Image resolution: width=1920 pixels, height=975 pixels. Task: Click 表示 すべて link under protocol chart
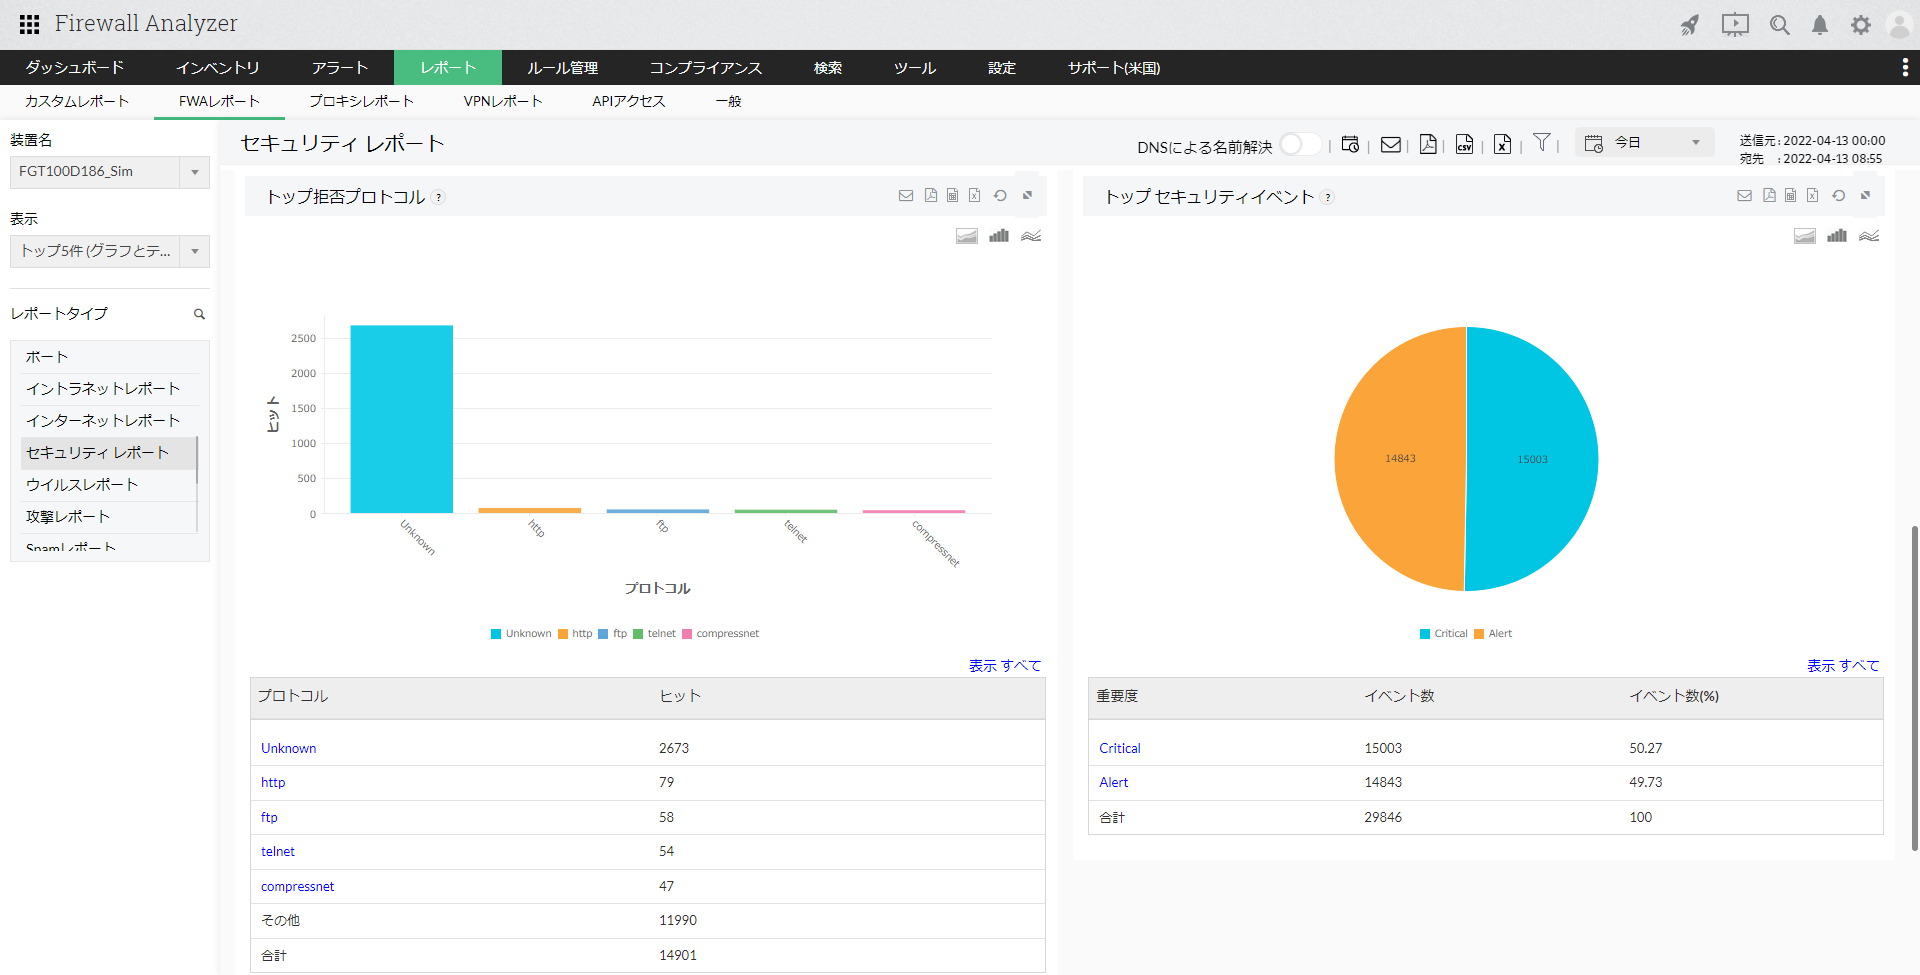pyautogui.click(x=1004, y=666)
